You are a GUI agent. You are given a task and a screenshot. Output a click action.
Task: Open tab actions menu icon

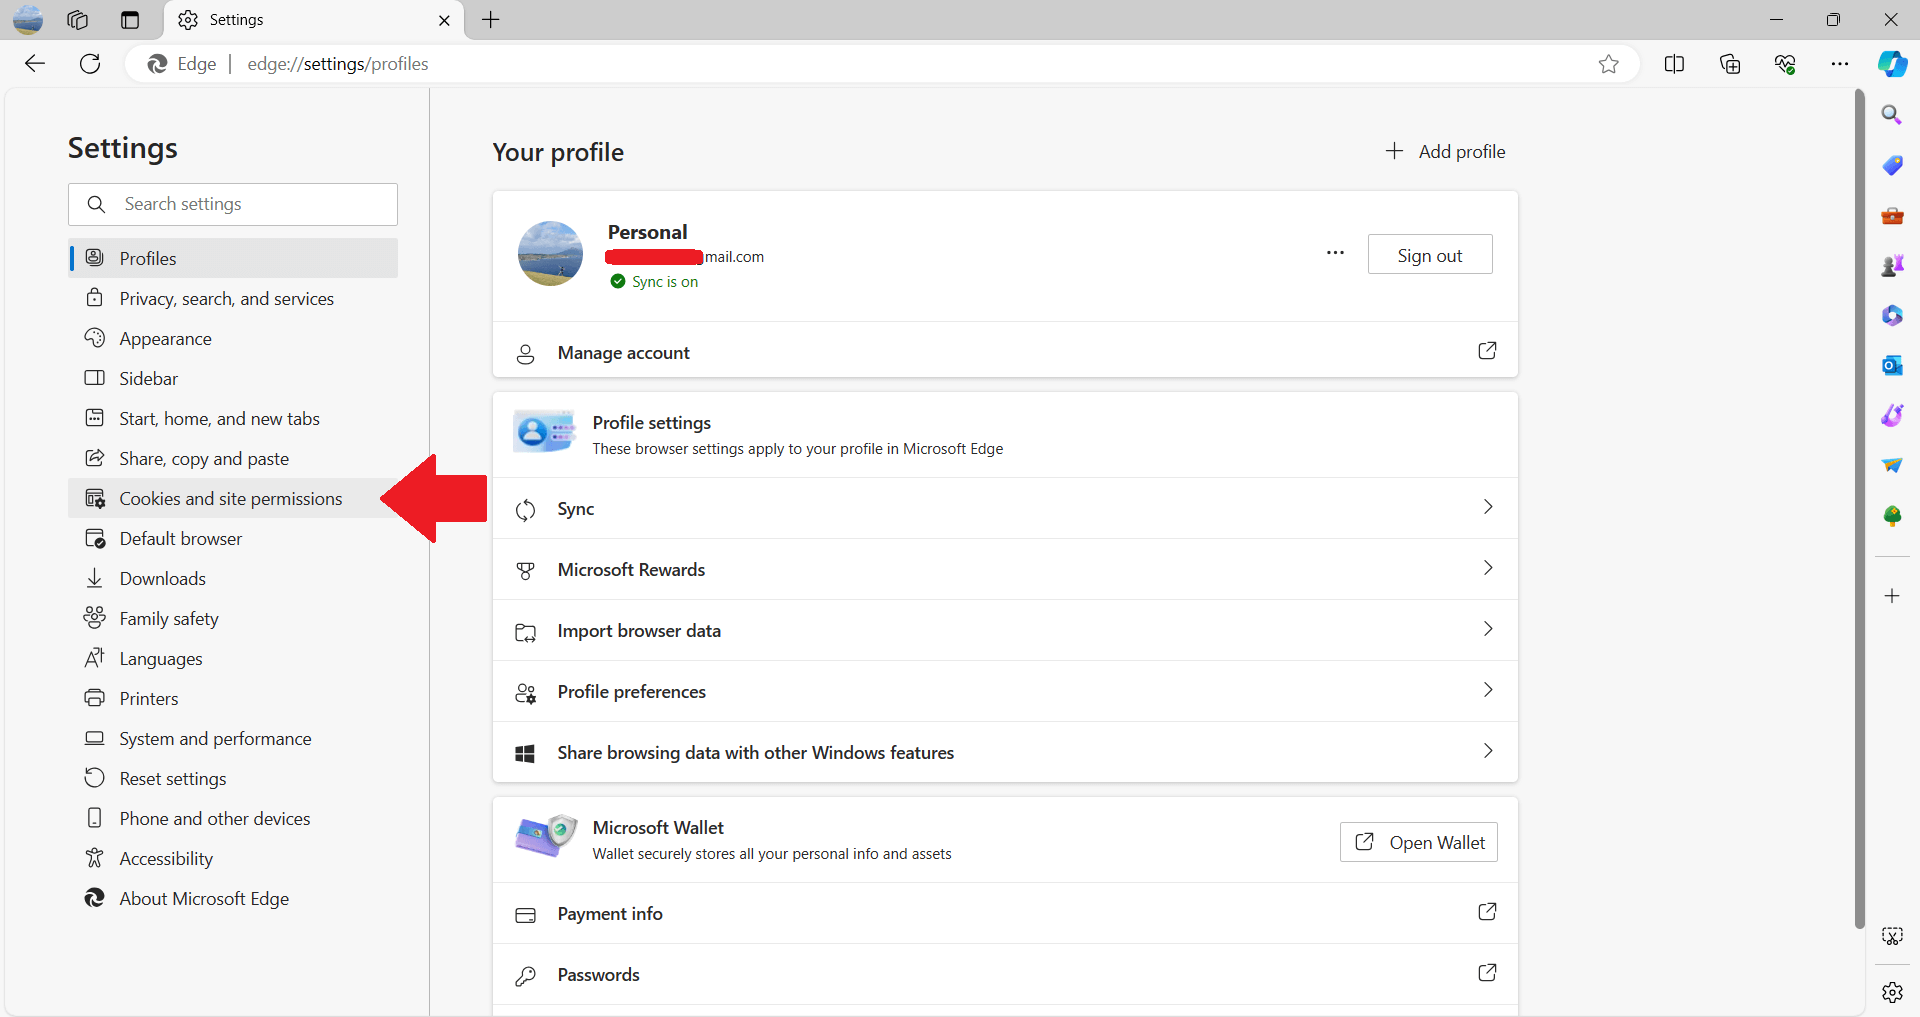tap(130, 20)
